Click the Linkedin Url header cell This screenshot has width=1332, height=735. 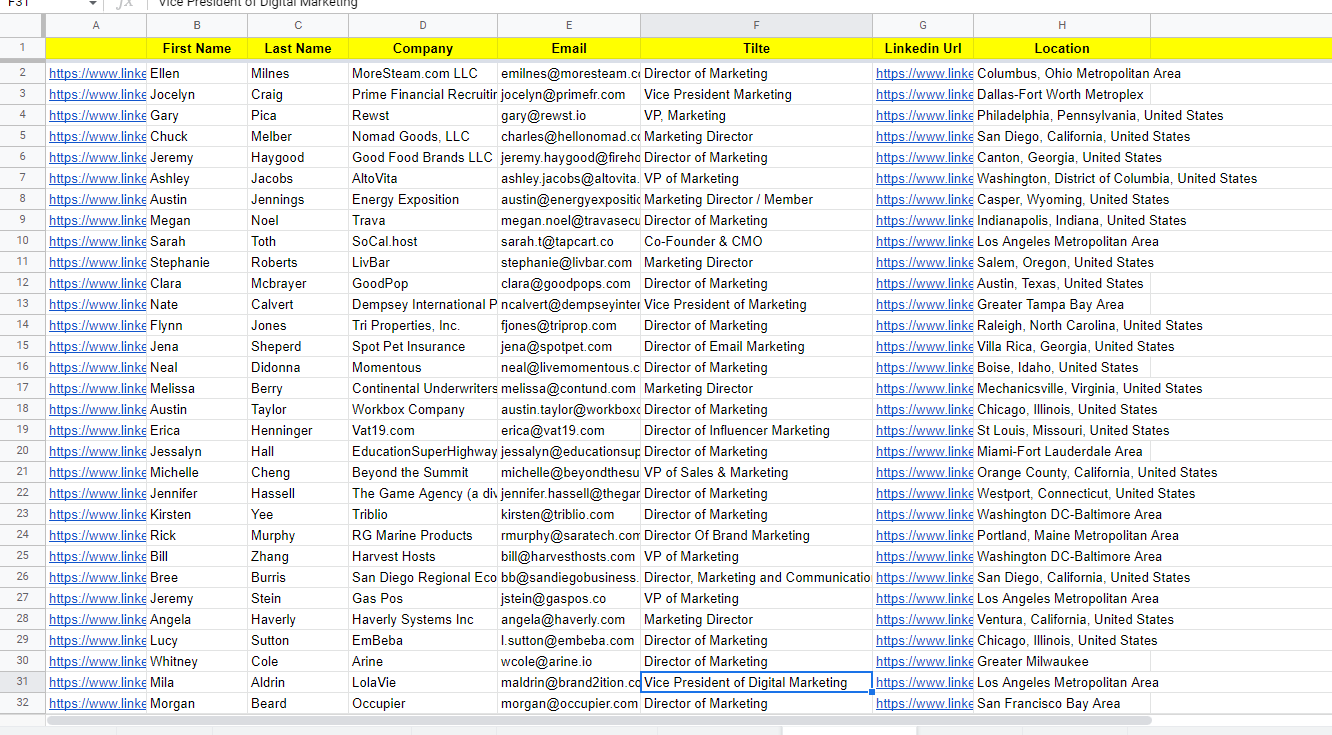pyautogui.click(x=923, y=48)
